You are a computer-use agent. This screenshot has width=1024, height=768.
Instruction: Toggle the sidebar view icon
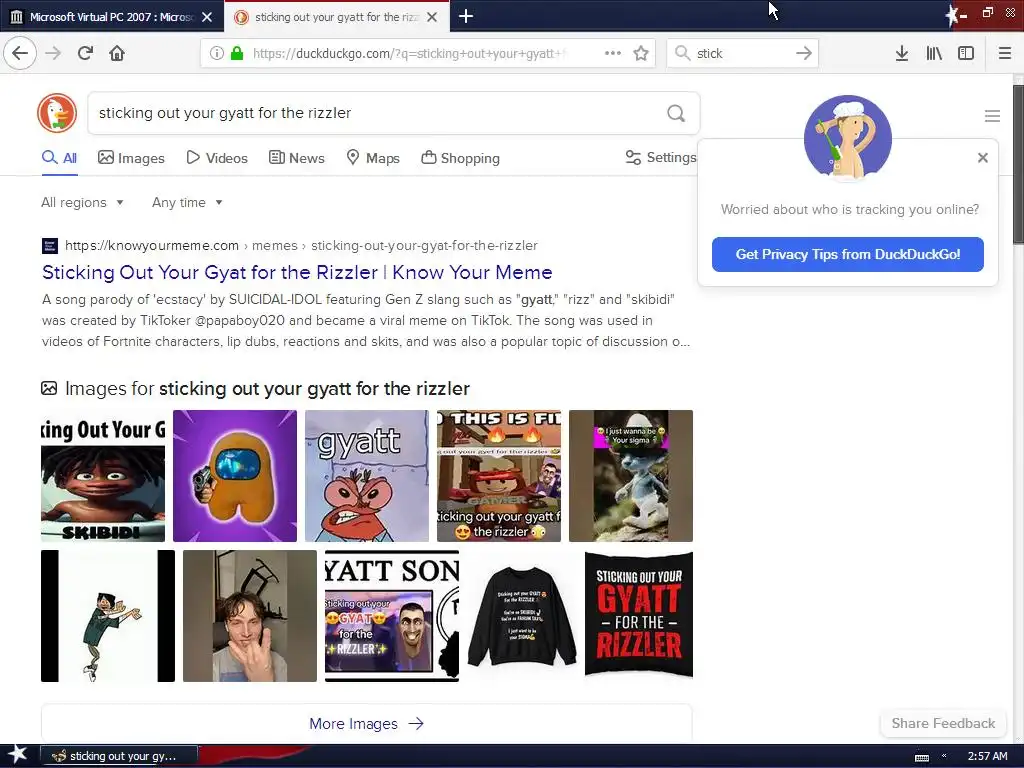pyautogui.click(x=966, y=54)
